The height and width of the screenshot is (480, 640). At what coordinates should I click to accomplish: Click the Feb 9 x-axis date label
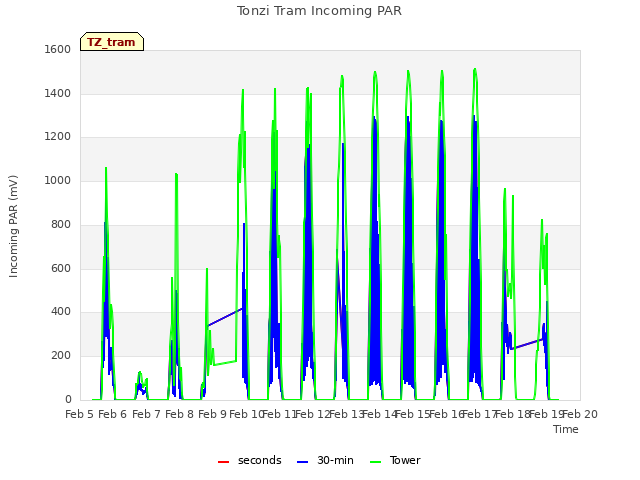213,414
